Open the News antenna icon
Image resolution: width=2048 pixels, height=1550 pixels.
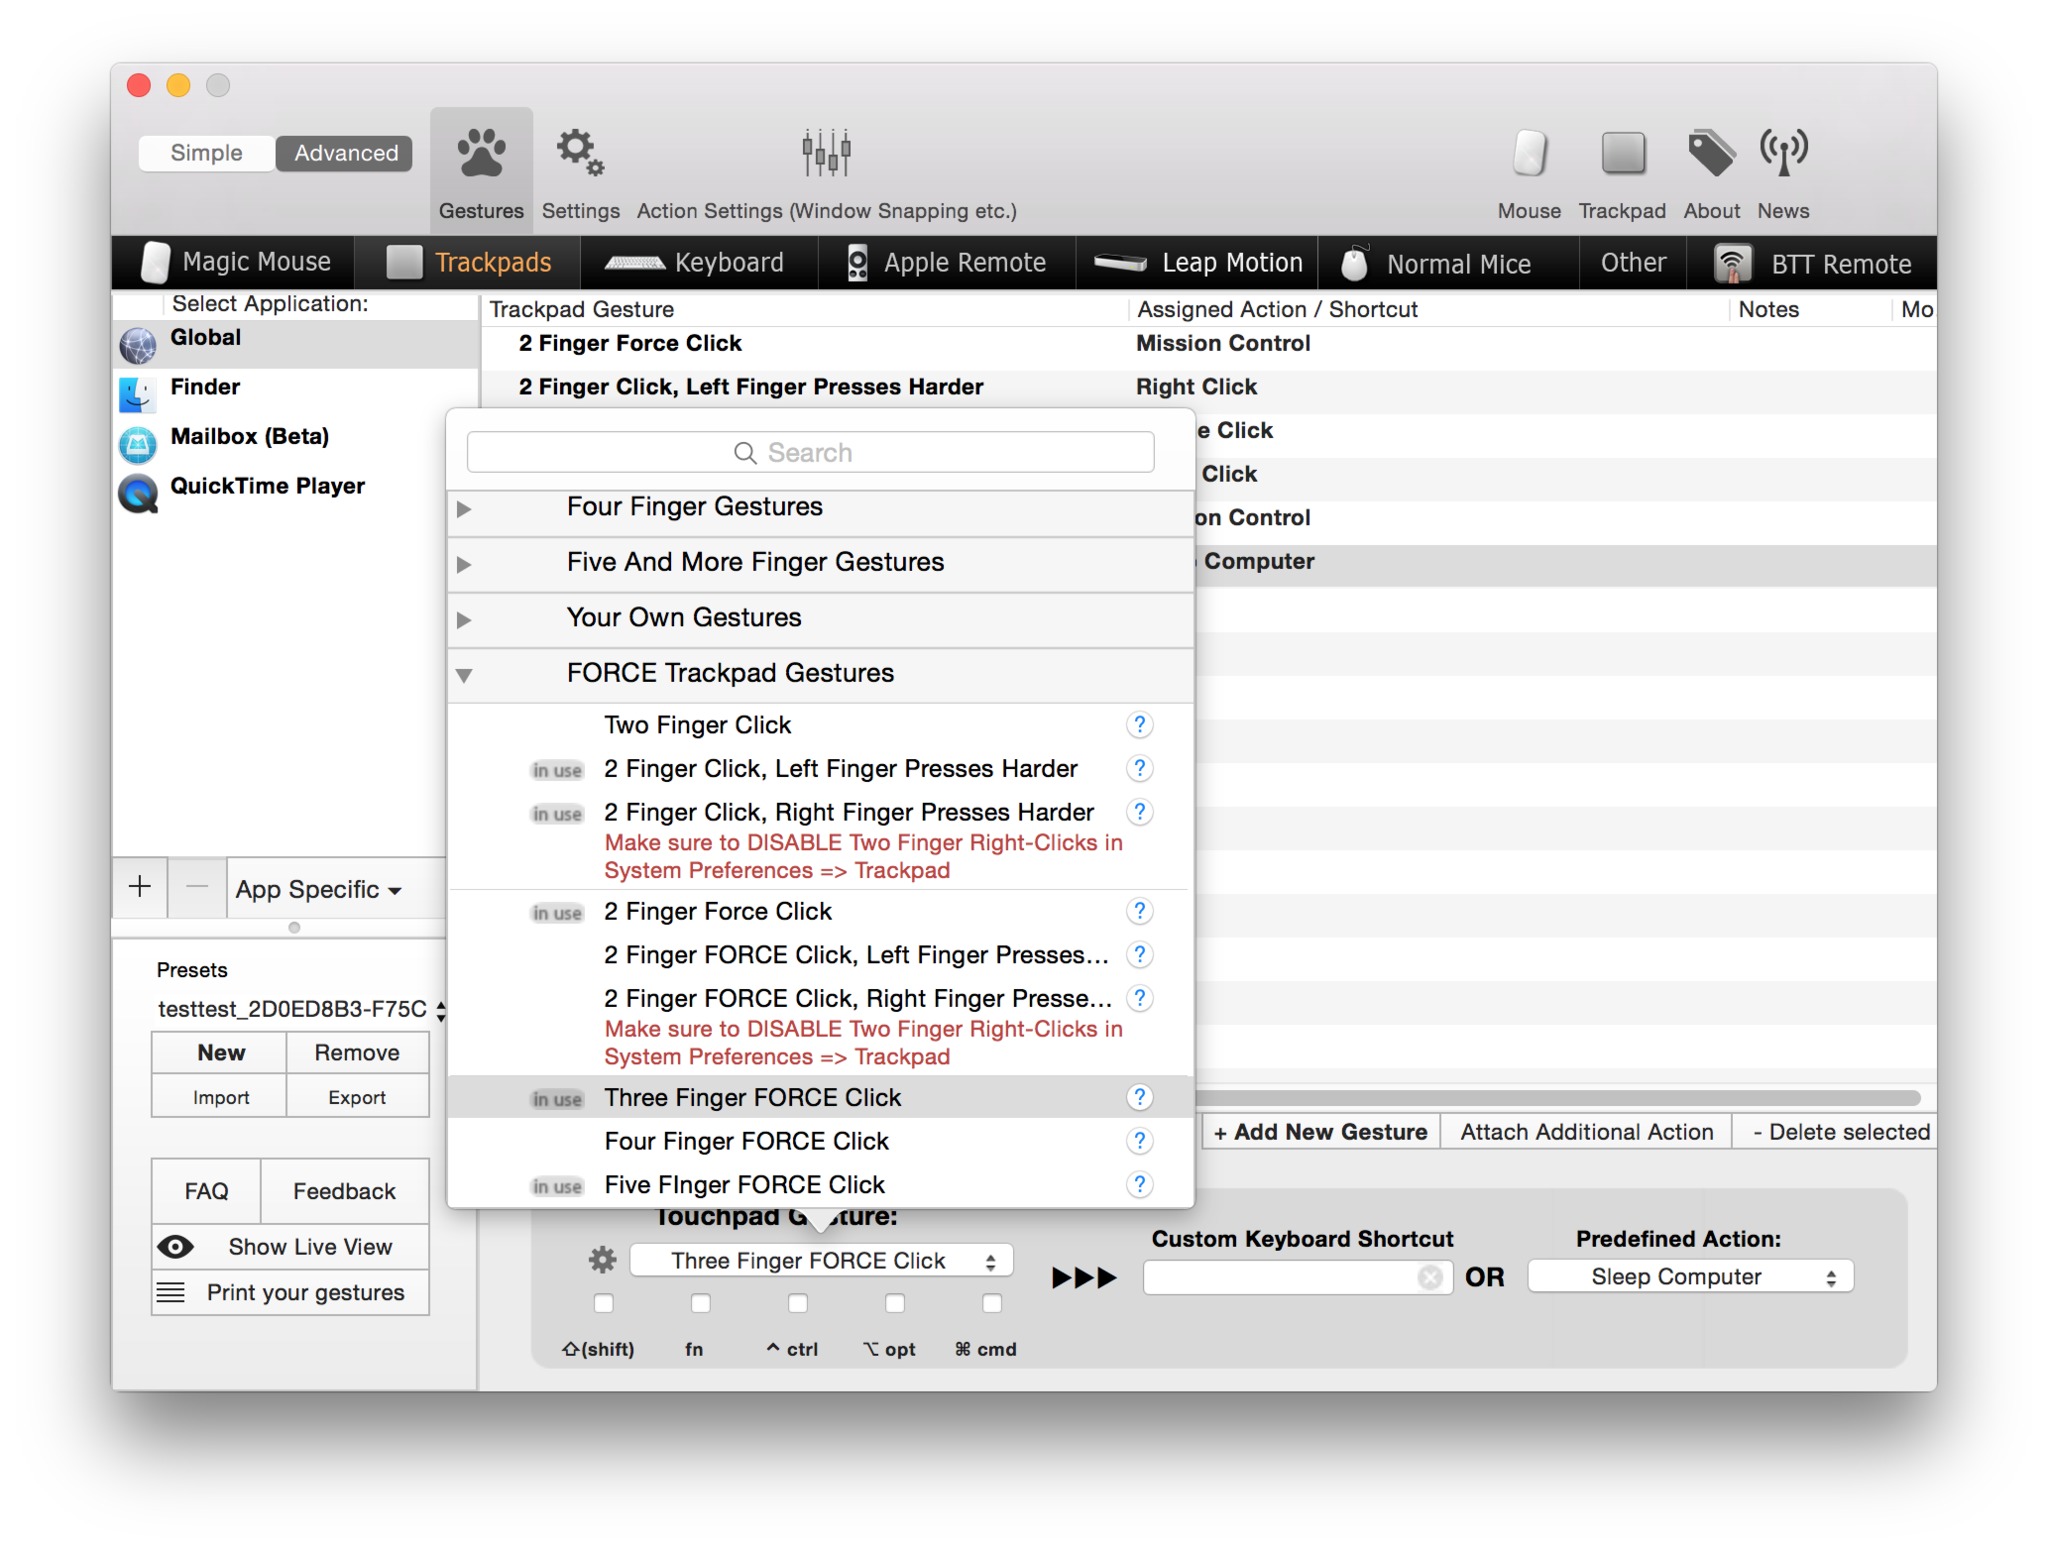point(1783,154)
